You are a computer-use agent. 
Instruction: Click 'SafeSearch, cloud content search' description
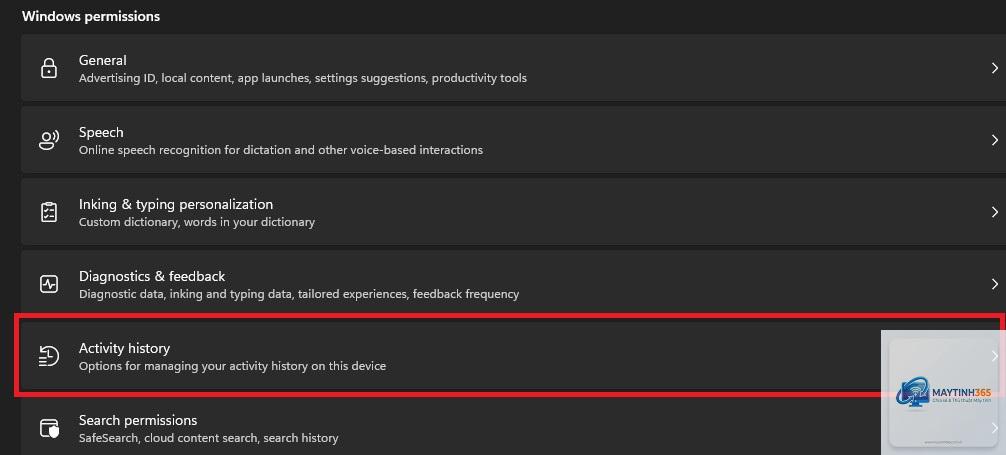[209, 438]
